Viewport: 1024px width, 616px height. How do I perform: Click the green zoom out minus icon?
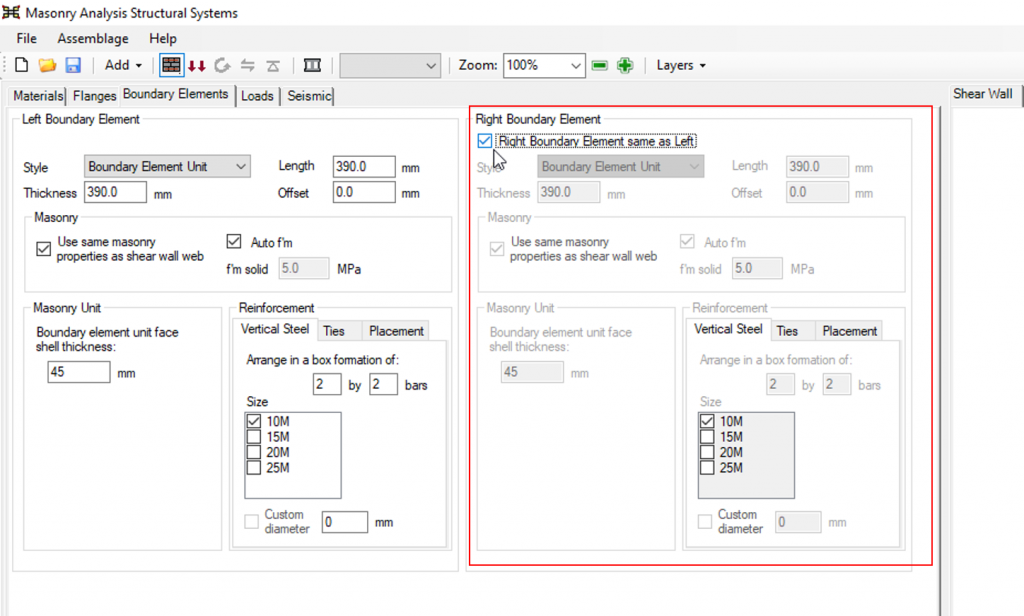(x=600, y=65)
